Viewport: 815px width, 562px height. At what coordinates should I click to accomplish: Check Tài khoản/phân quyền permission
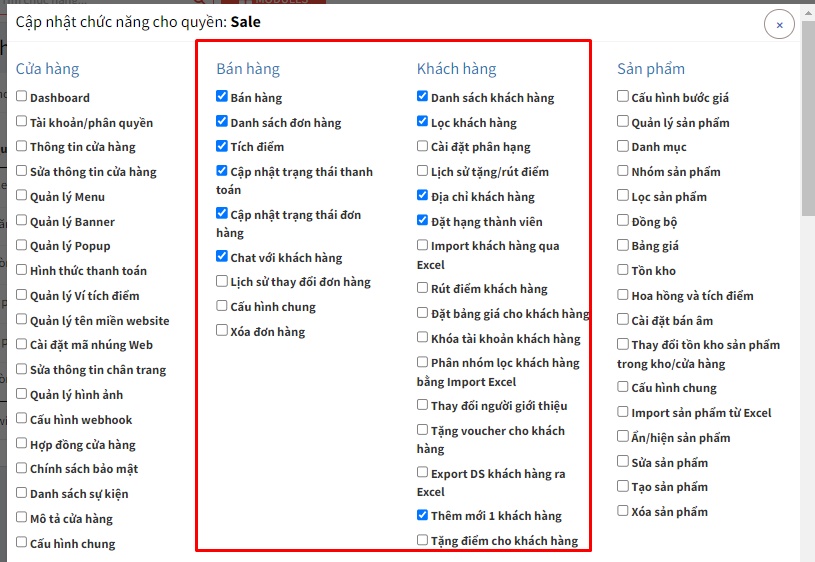coord(21,122)
